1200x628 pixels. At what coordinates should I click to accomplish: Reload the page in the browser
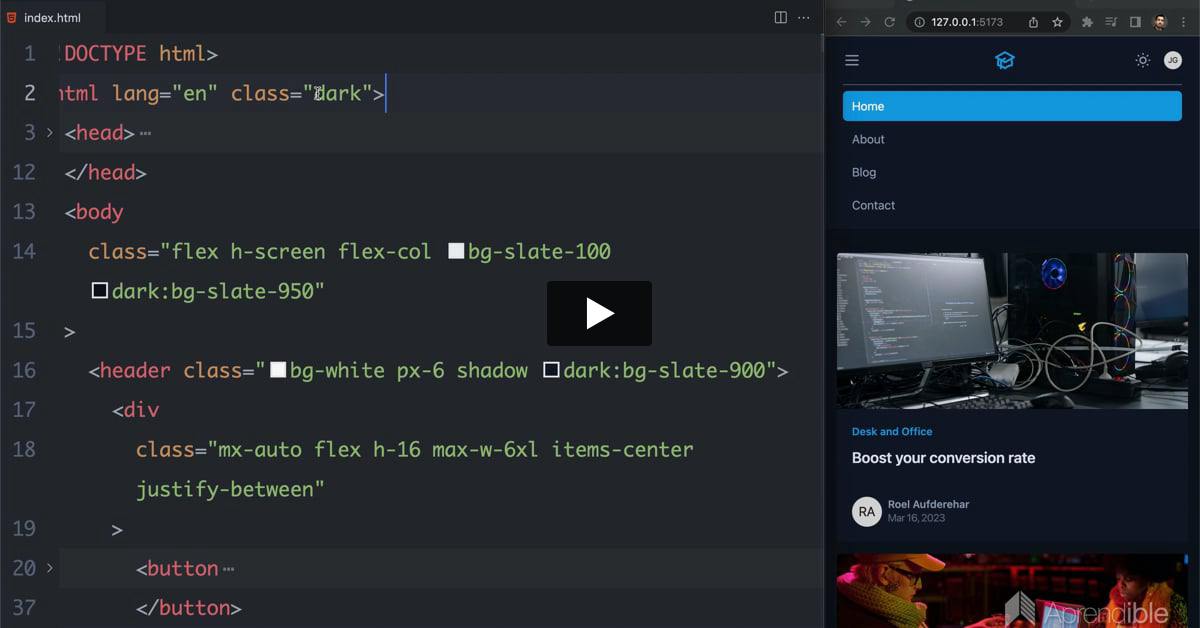(x=889, y=22)
